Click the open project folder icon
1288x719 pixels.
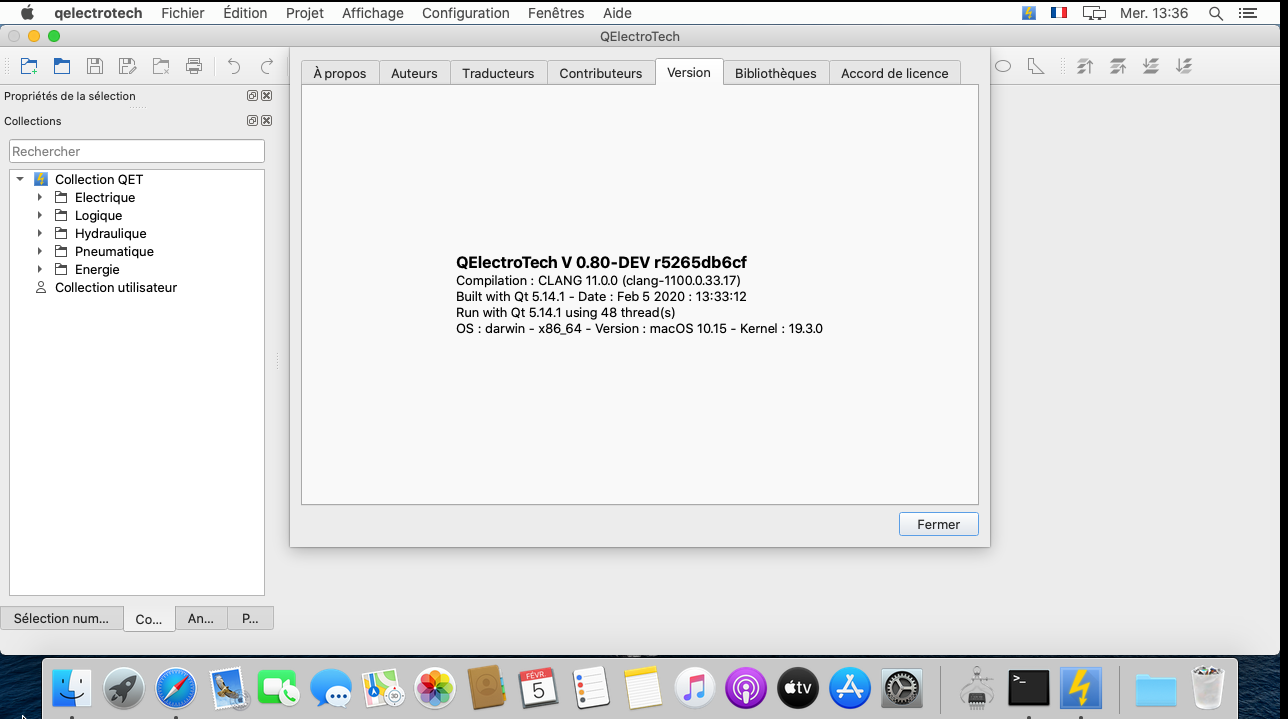click(x=62, y=66)
